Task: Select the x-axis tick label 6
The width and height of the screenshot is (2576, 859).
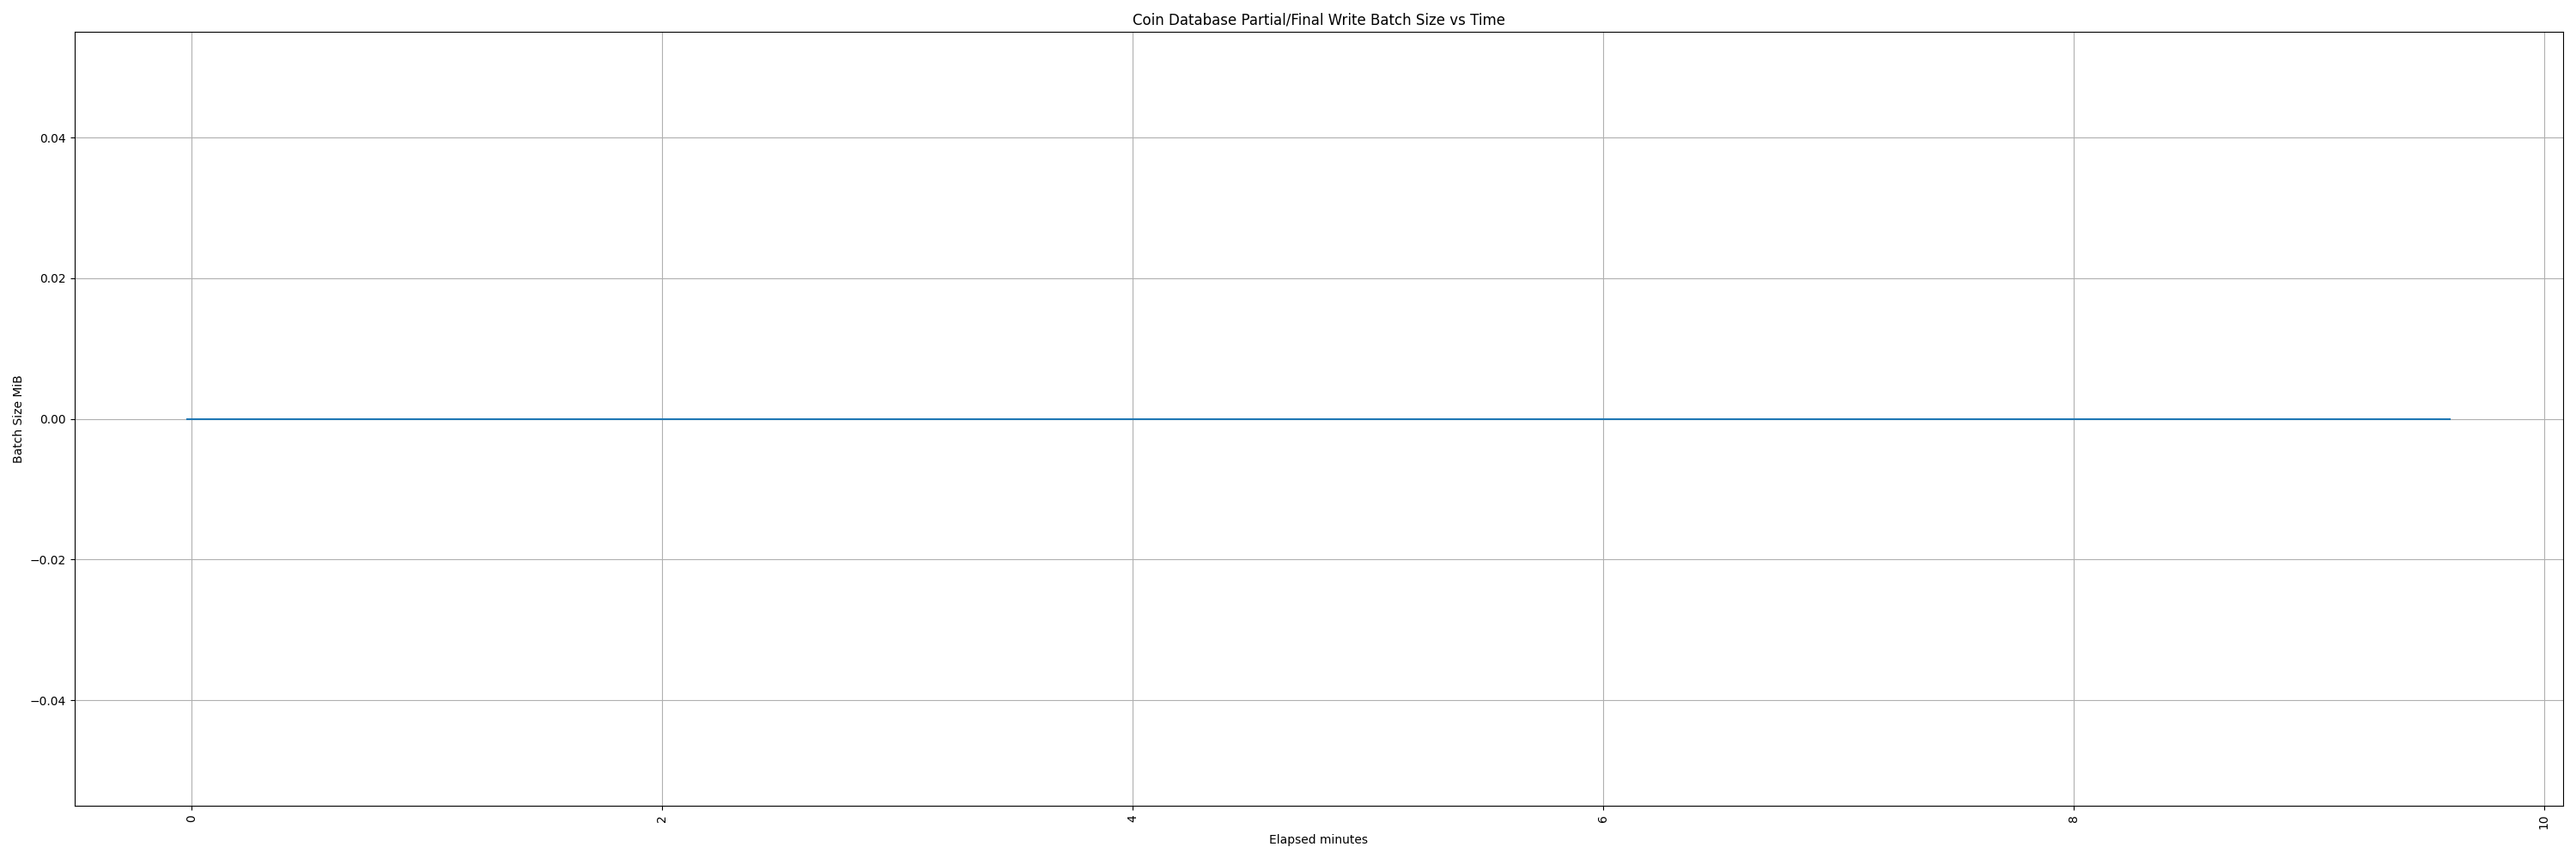Action: pyautogui.click(x=1603, y=820)
